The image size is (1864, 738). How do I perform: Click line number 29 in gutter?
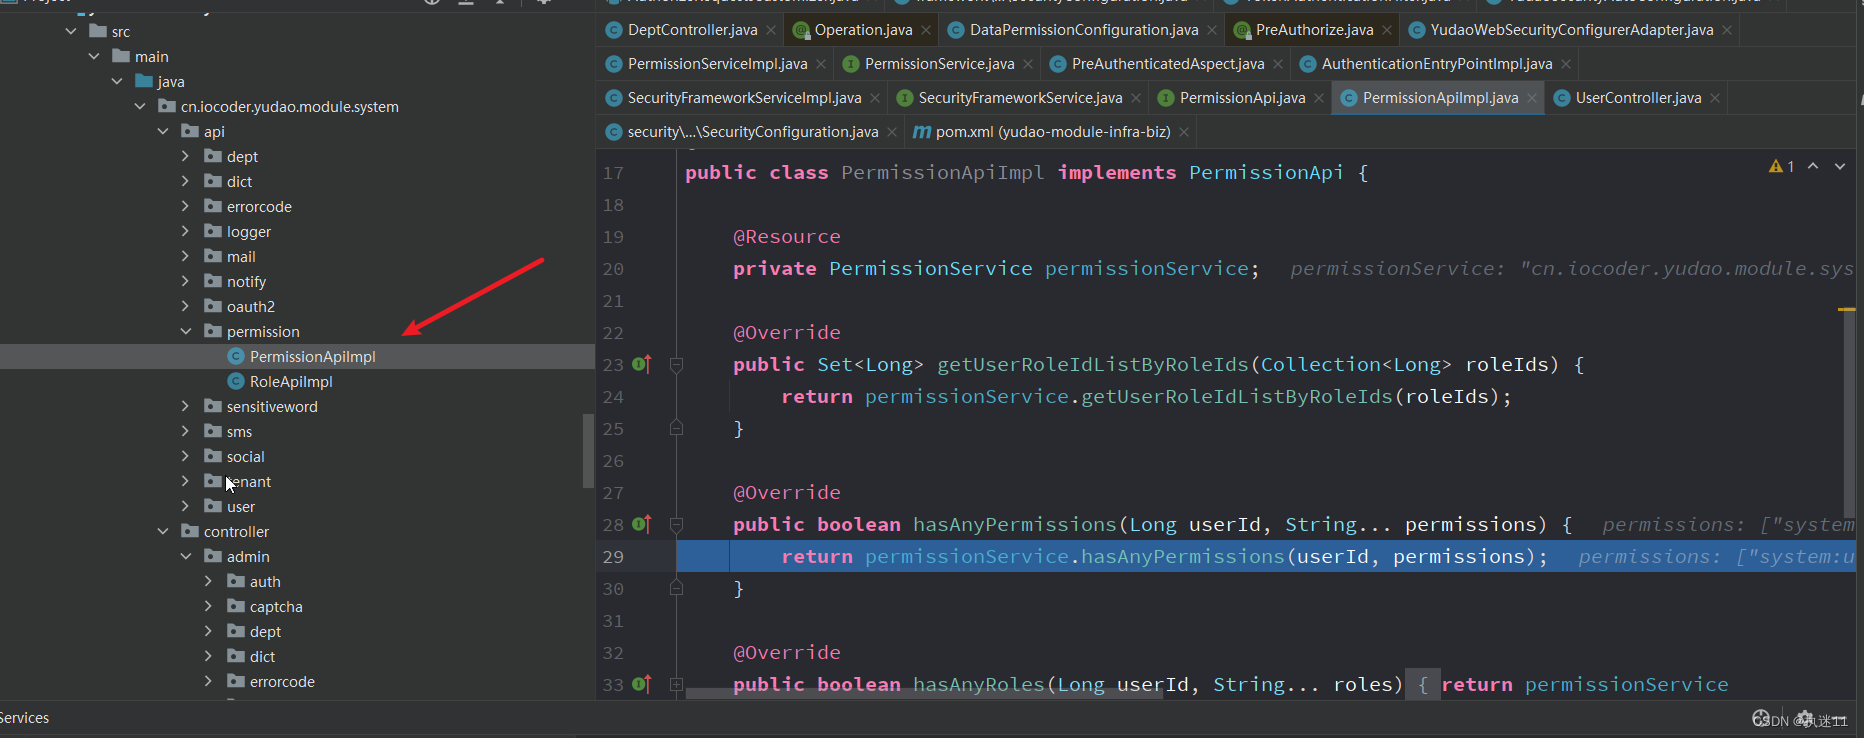[x=613, y=556]
